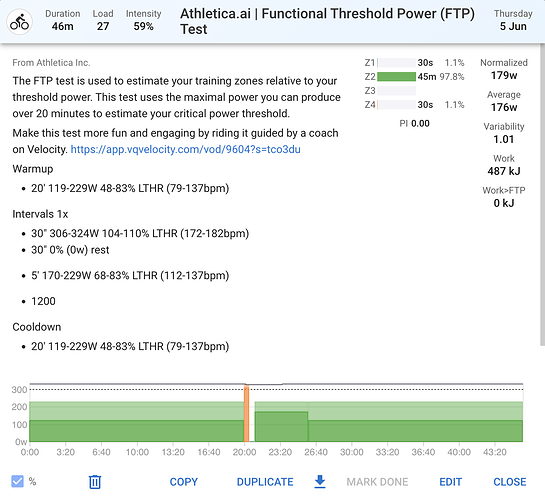Click the Z2 green zone bar
The width and height of the screenshot is (545, 500).
pyautogui.click(x=396, y=76)
